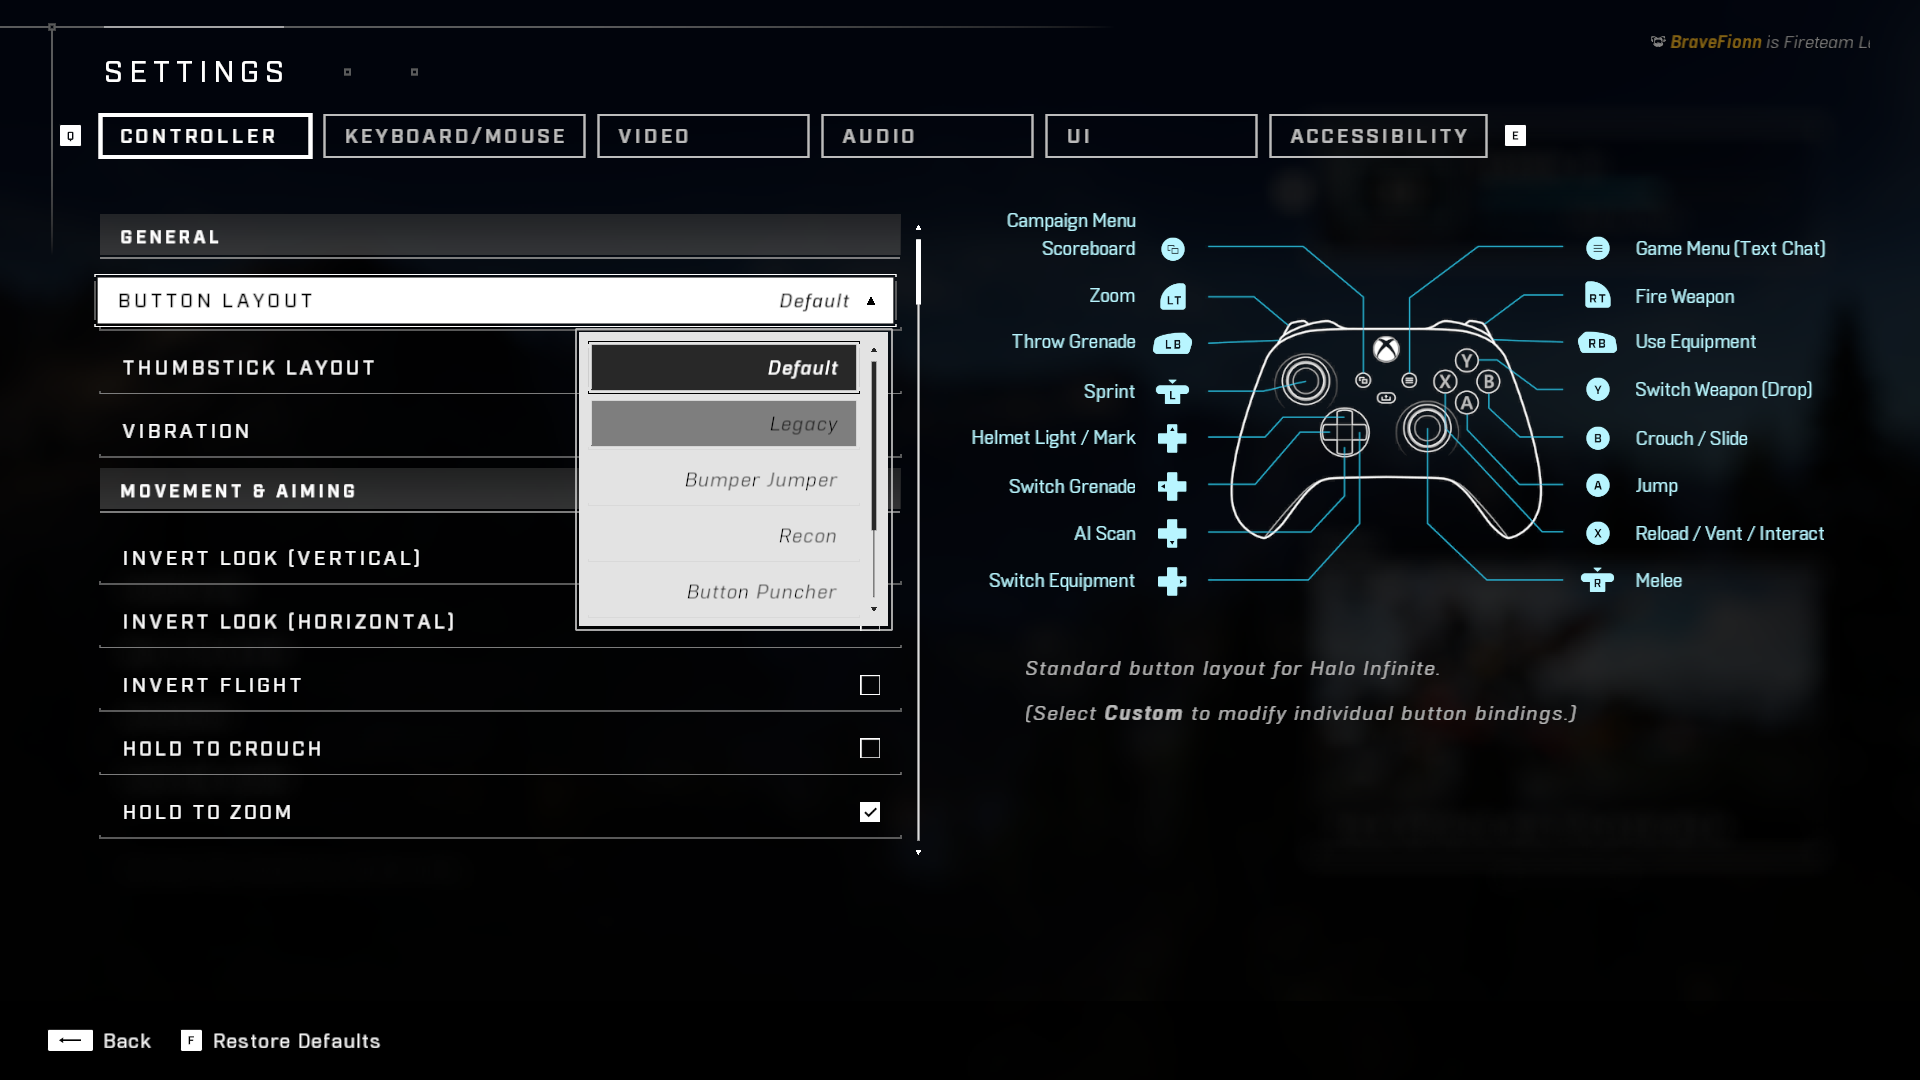Select the A button Jump icon
Viewport: 1920px width, 1080px height.
click(x=1598, y=486)
